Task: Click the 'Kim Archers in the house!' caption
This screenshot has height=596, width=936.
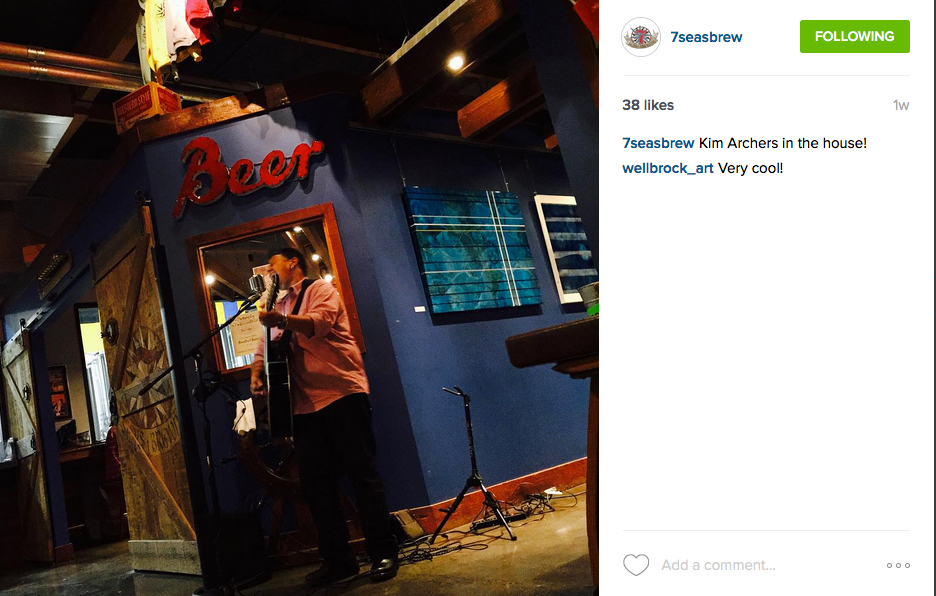Action: [x=783, y=143]
